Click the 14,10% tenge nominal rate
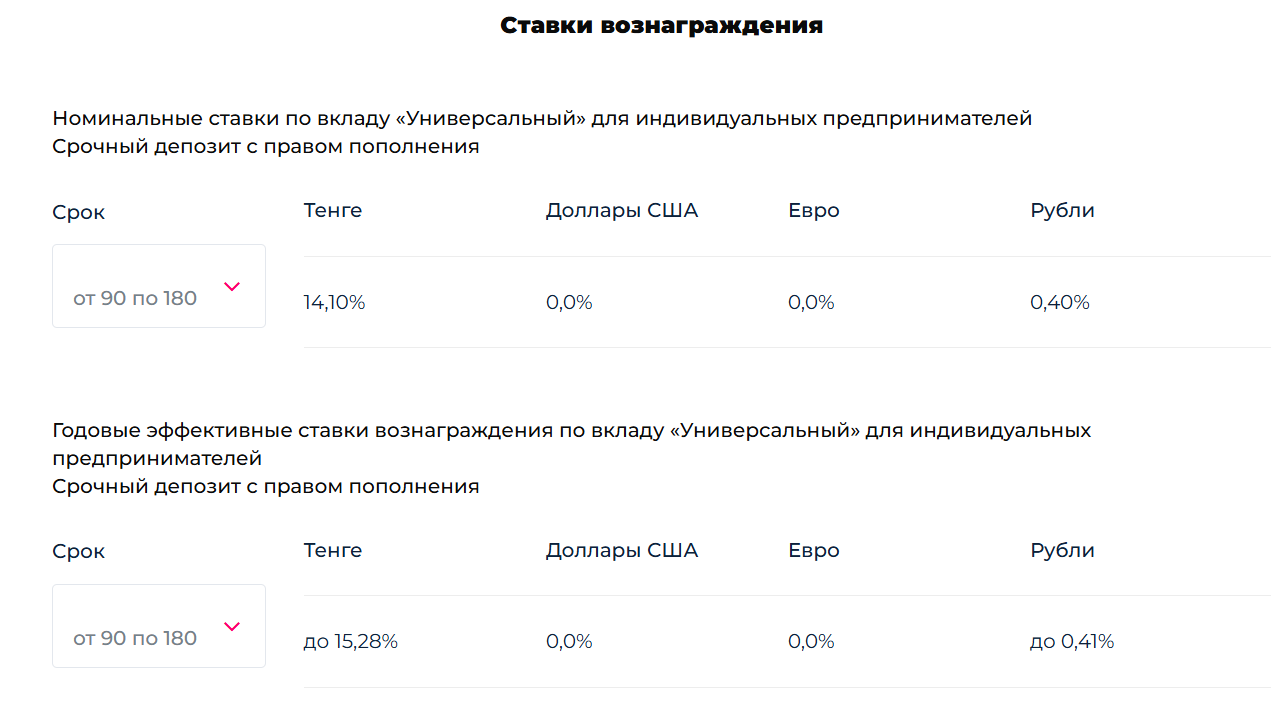Viewport: 1272px width, 711px height. pyautogui.click(x=334, y=302)
